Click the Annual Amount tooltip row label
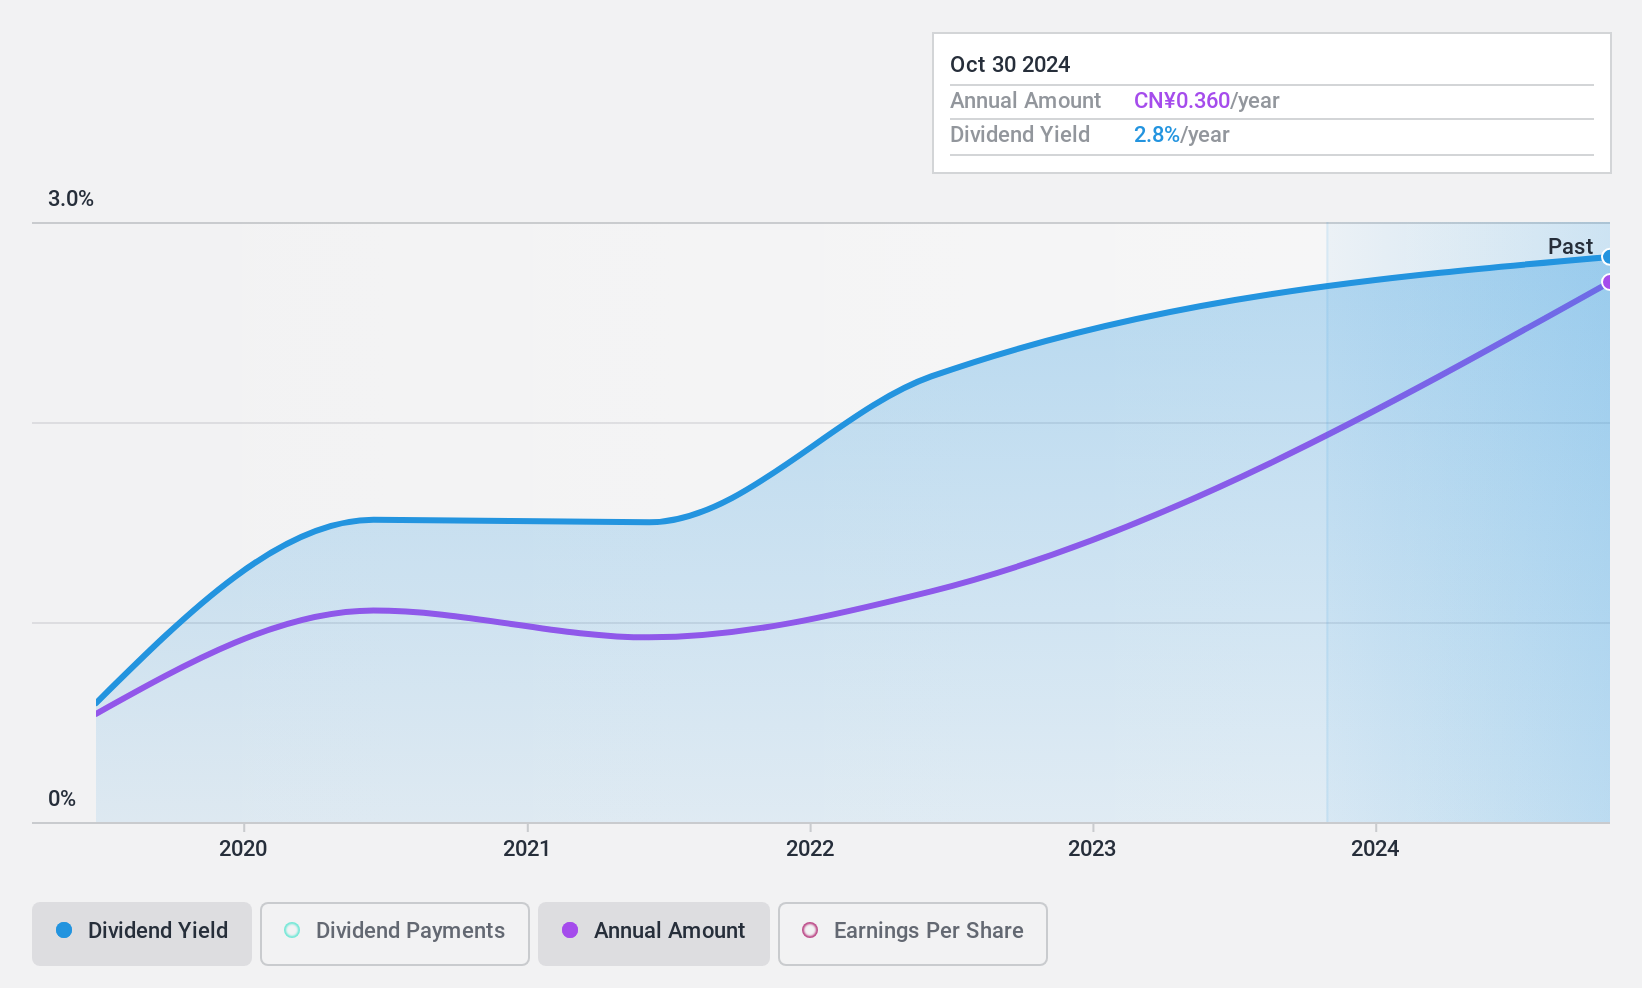Image resolution: width=1642 pixels, height=988 pixels. tap(1025, 101)
